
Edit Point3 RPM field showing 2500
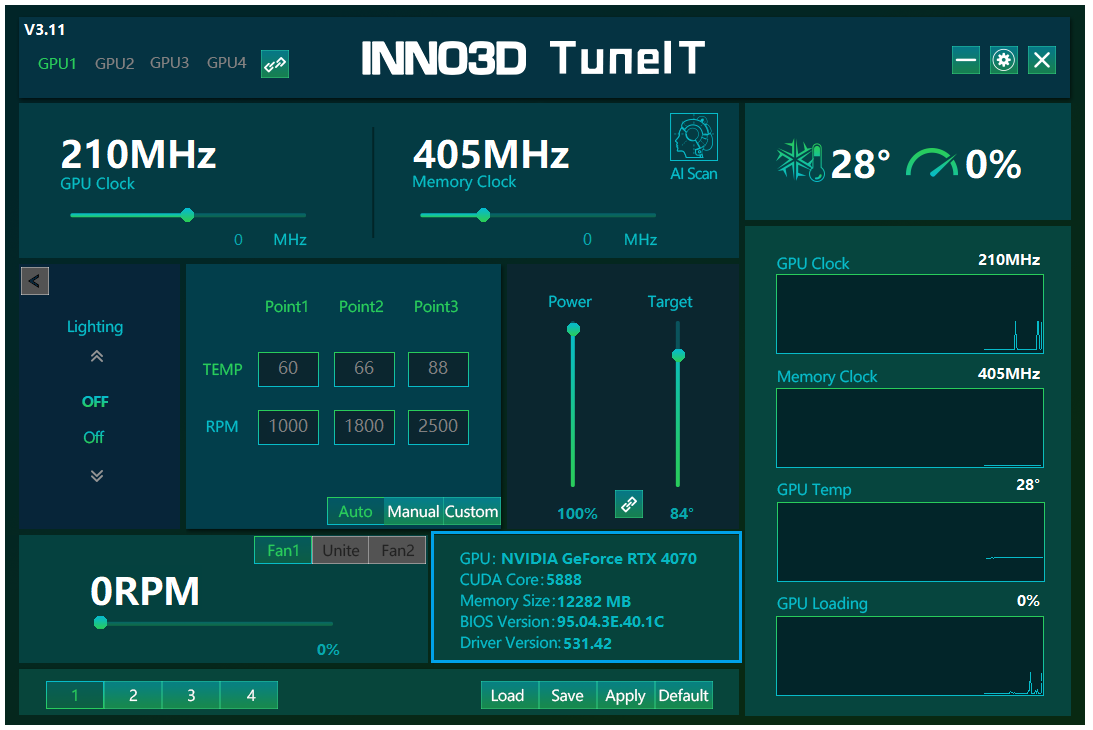[438, 427]
